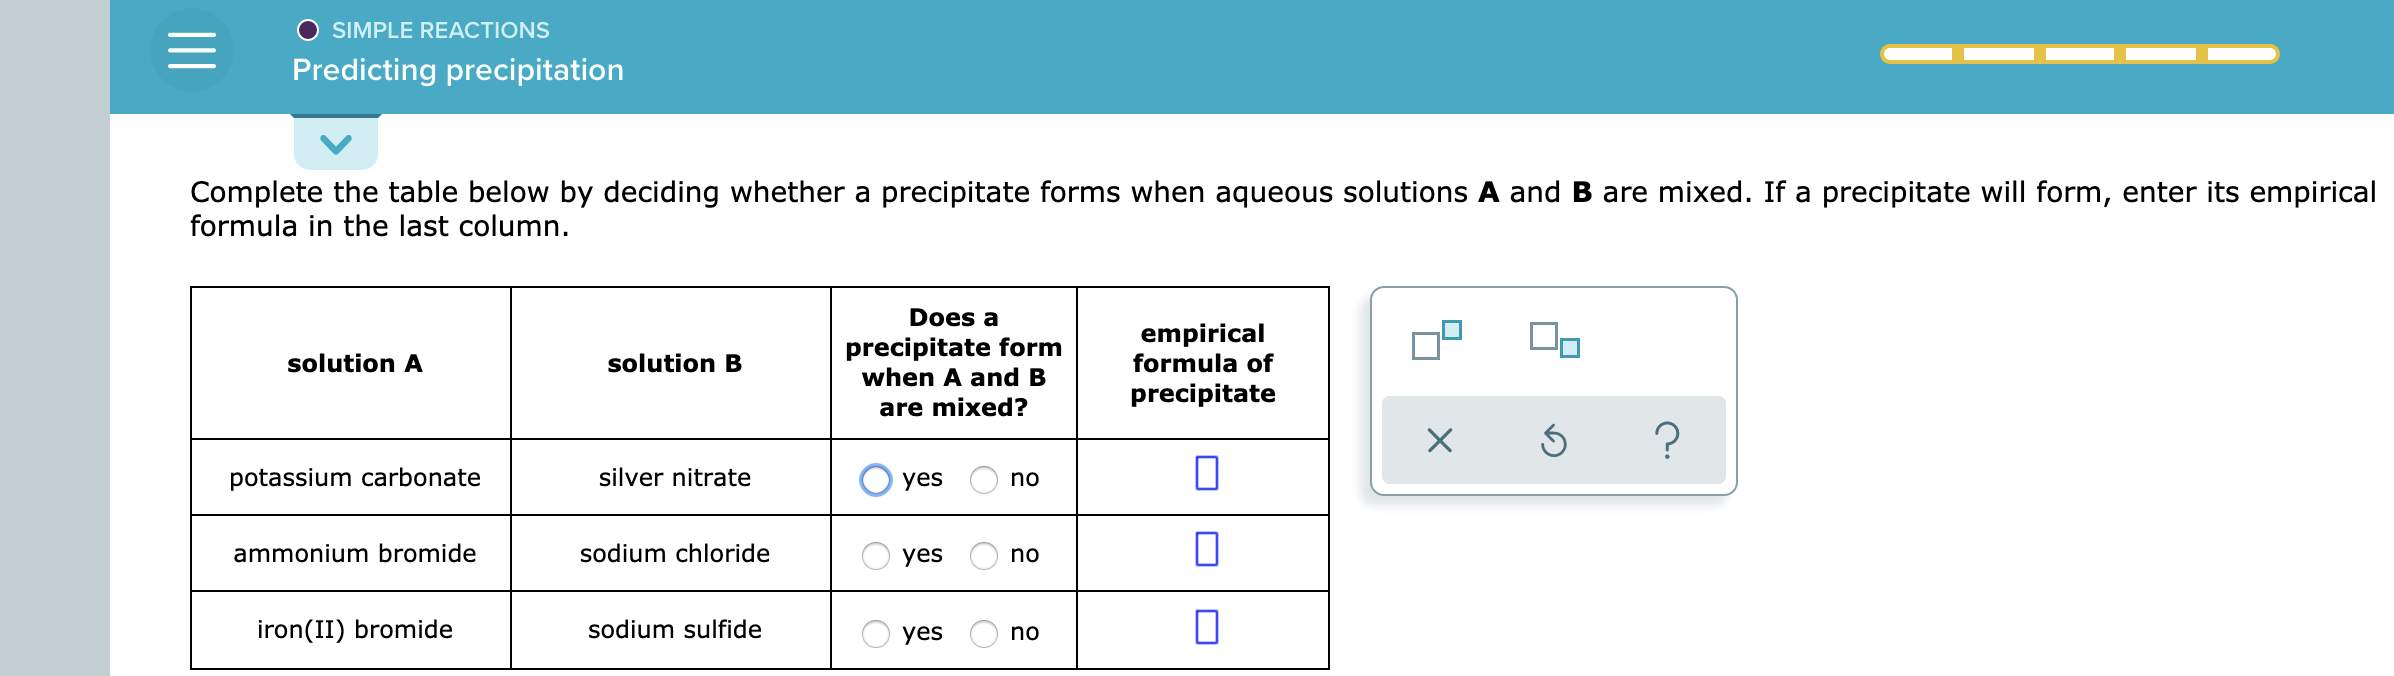Click the empirical formula box in the first row

pos(1206,475)
